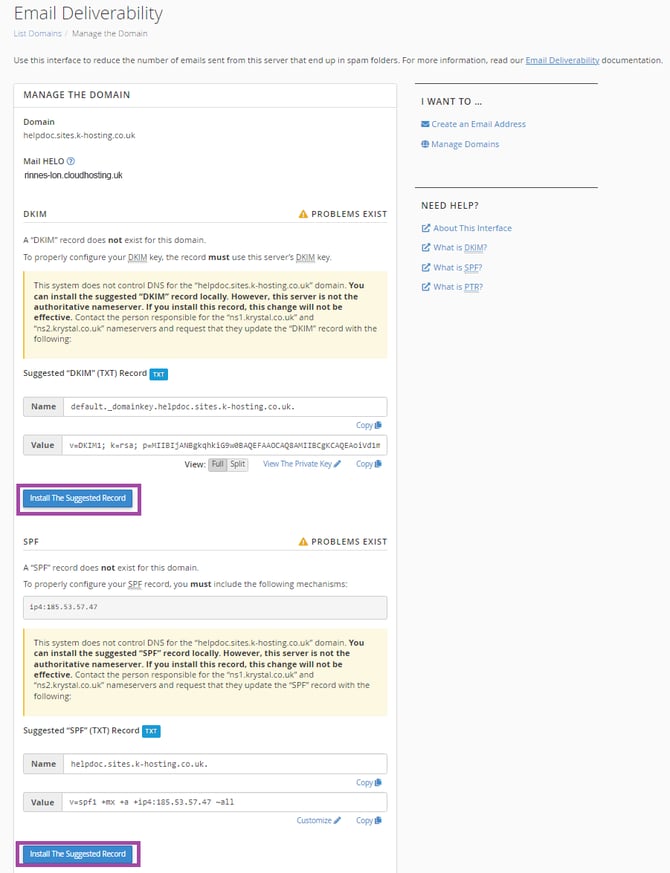Click the DKIM problems warning triangle icon
The image size is (670, 873).
click(x=303, y=214)
